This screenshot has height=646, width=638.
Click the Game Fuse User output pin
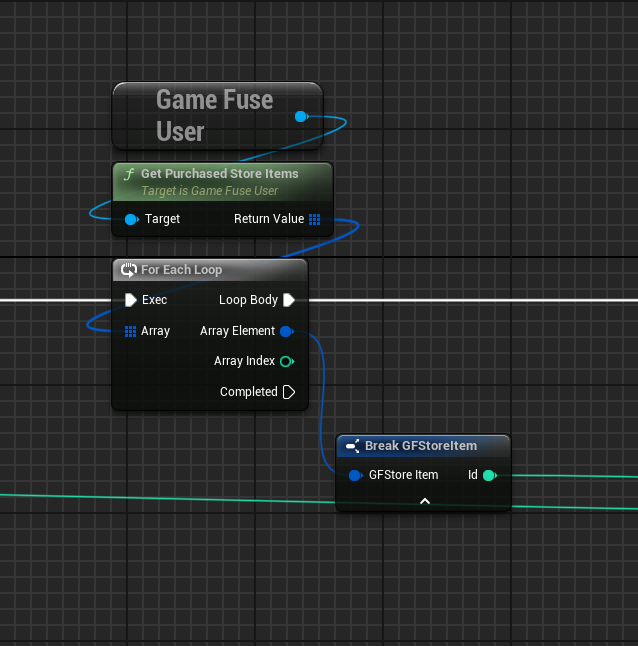pos(301,117)
